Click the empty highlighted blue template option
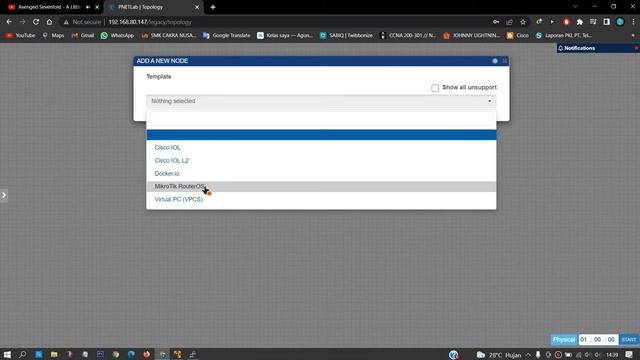This screenshot has width=640, height=360. pos(321,135)
